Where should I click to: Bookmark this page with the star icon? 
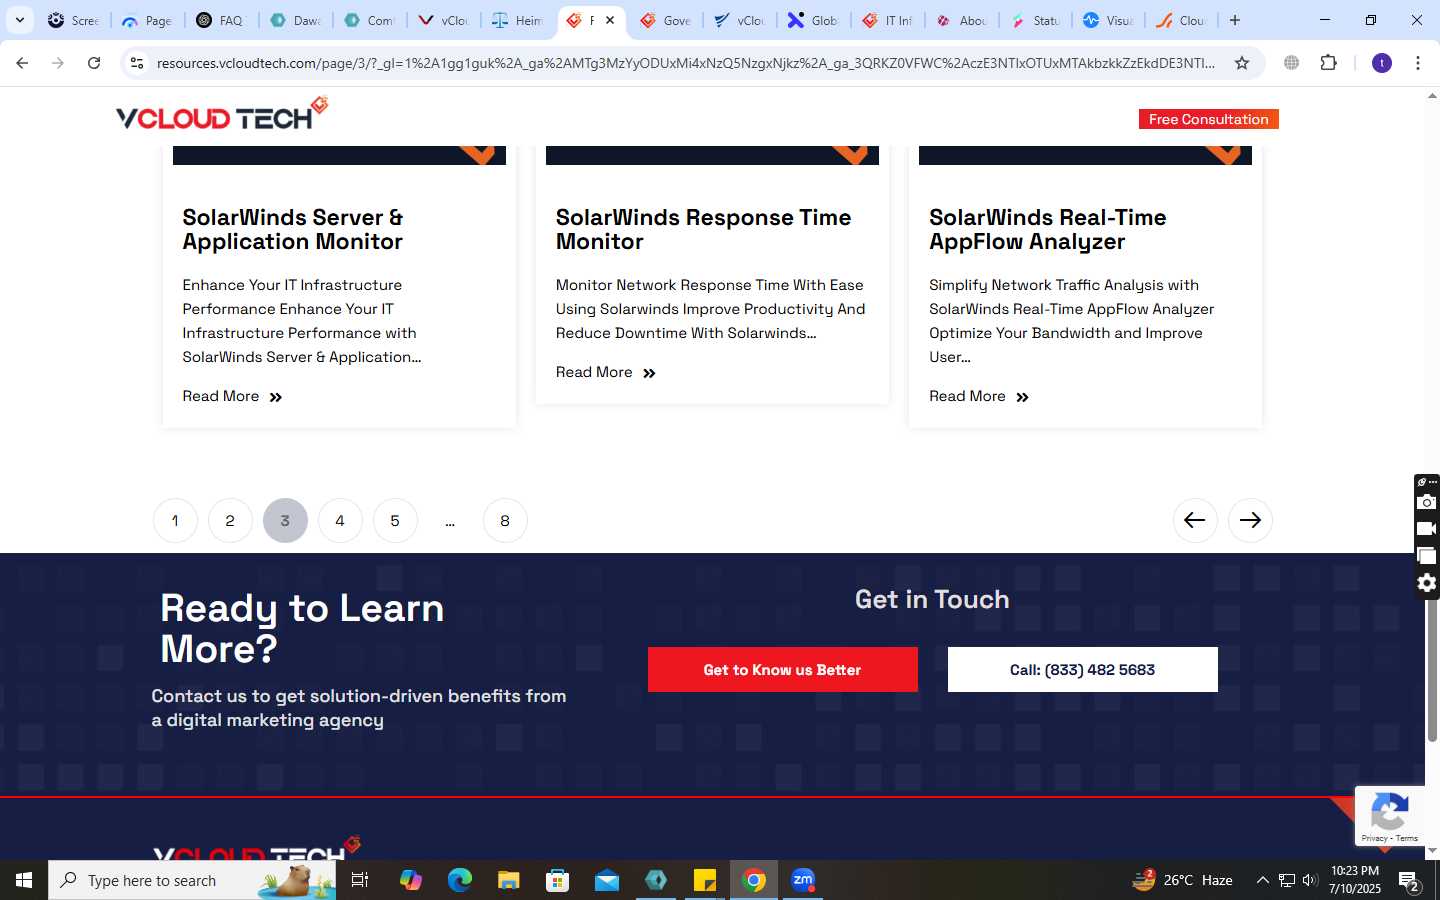[x=1242, y=63]
